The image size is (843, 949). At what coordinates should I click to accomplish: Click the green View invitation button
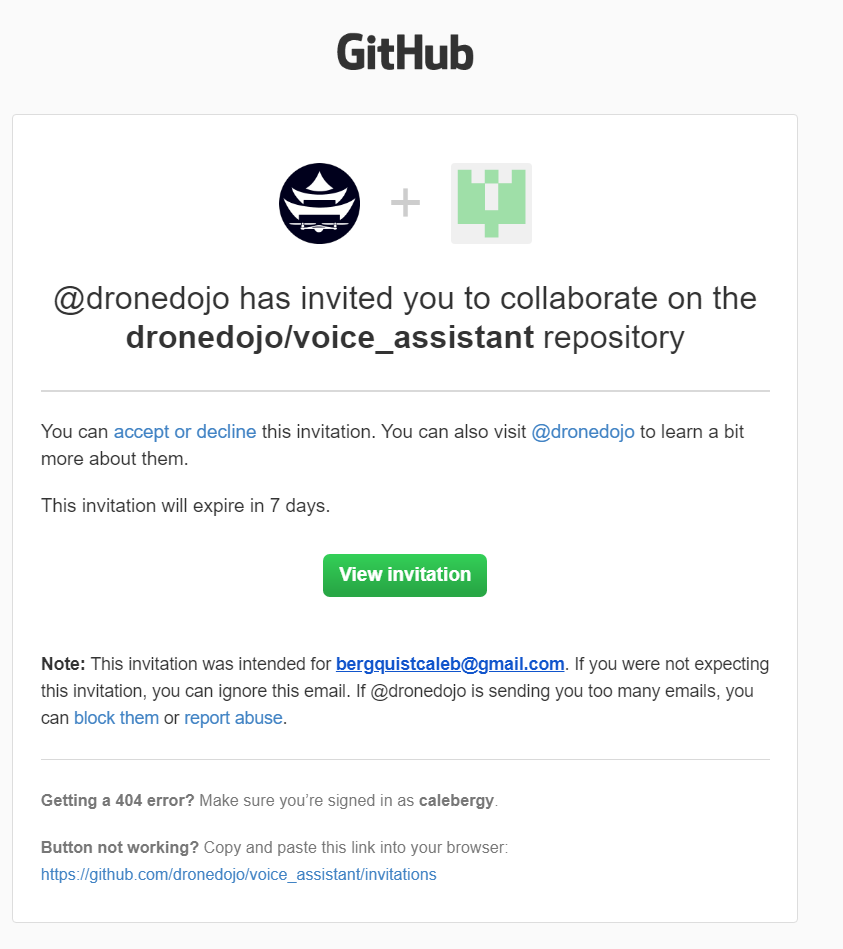[x=405, y=575]
